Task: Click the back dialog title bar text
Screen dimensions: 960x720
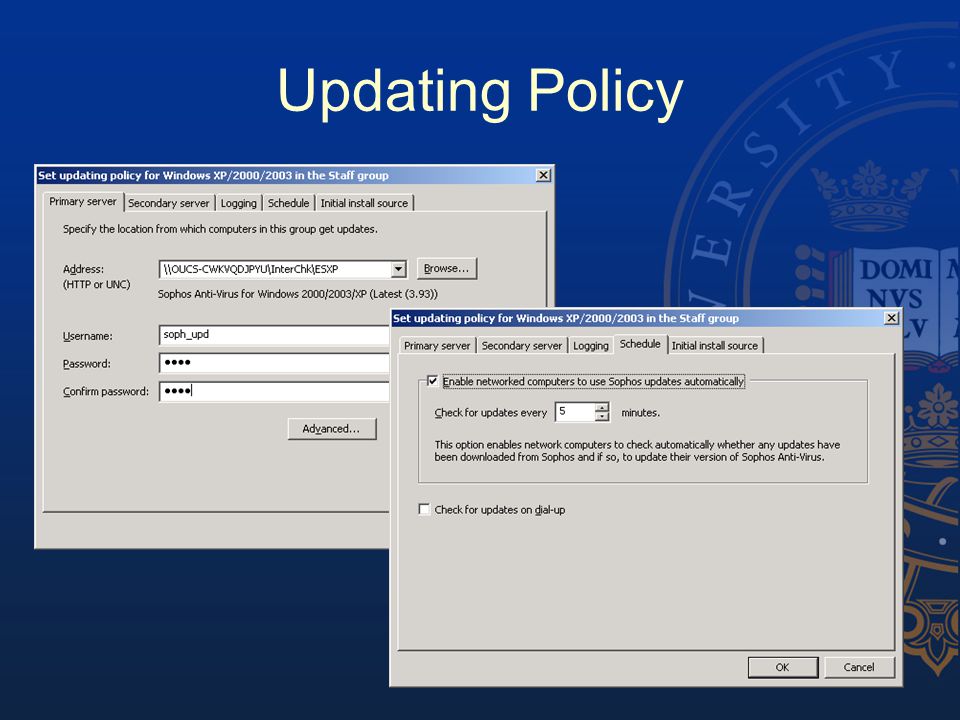Action: pos(213,176)
